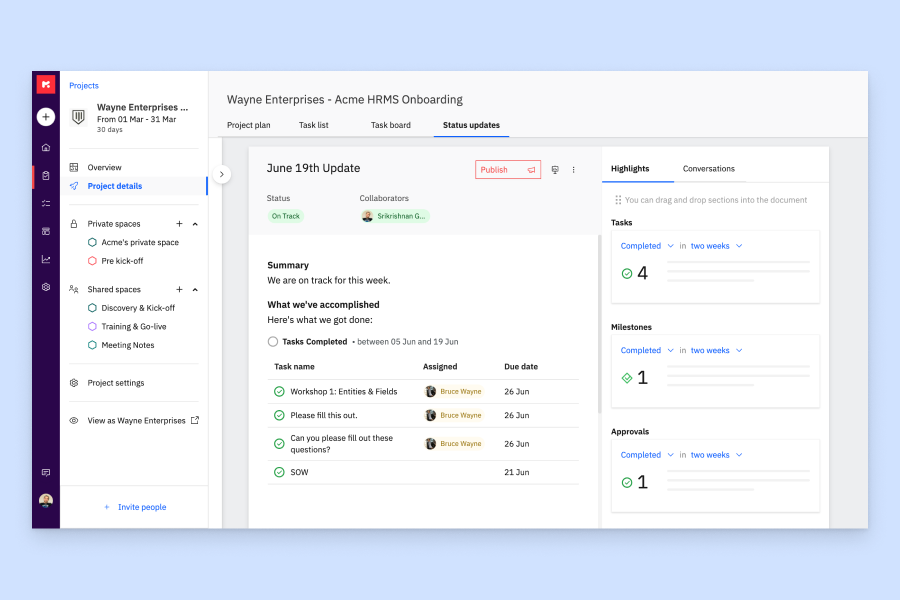
Task: Click the user profile avatar
Action: (46, 501)
